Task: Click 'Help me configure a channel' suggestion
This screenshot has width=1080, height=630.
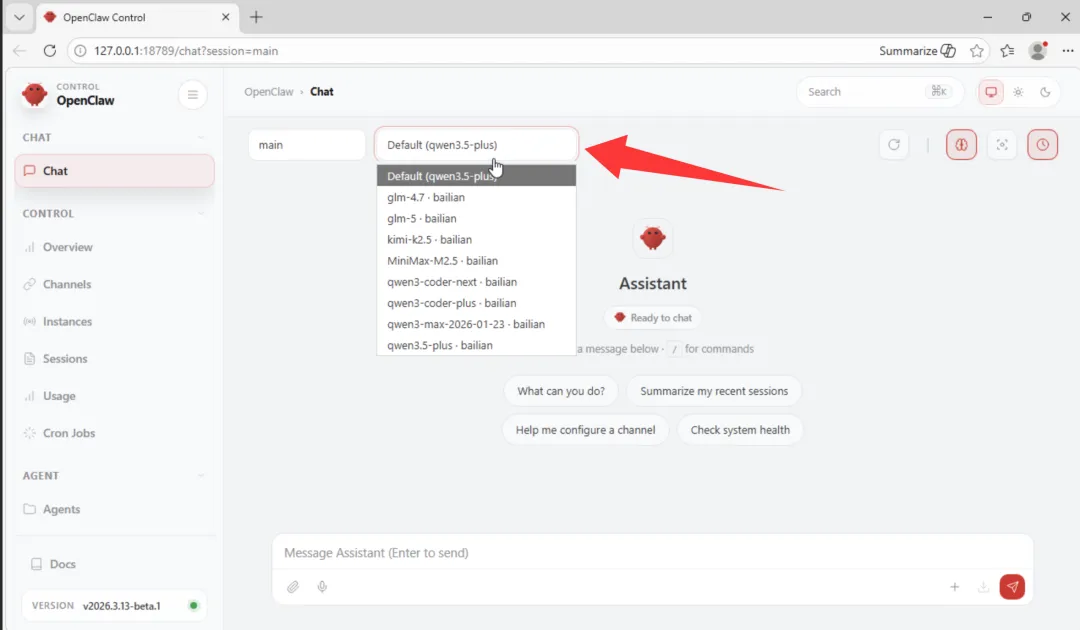Action: tap(585, 430)
